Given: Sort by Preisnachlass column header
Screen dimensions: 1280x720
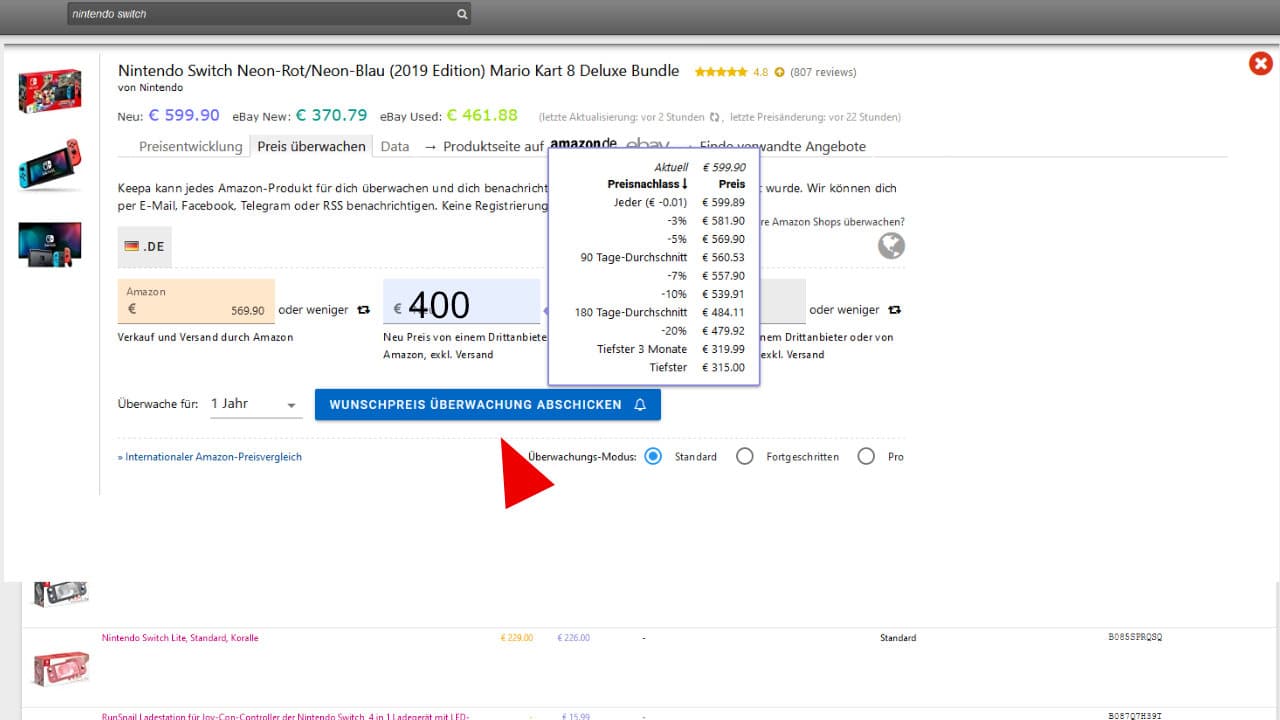Looking at the screenshot, I should [x=647, y=184].
